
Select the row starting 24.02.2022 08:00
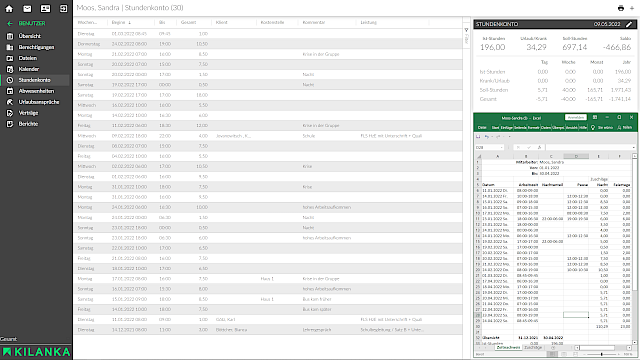pyautogui.click(x=269, y=44)
